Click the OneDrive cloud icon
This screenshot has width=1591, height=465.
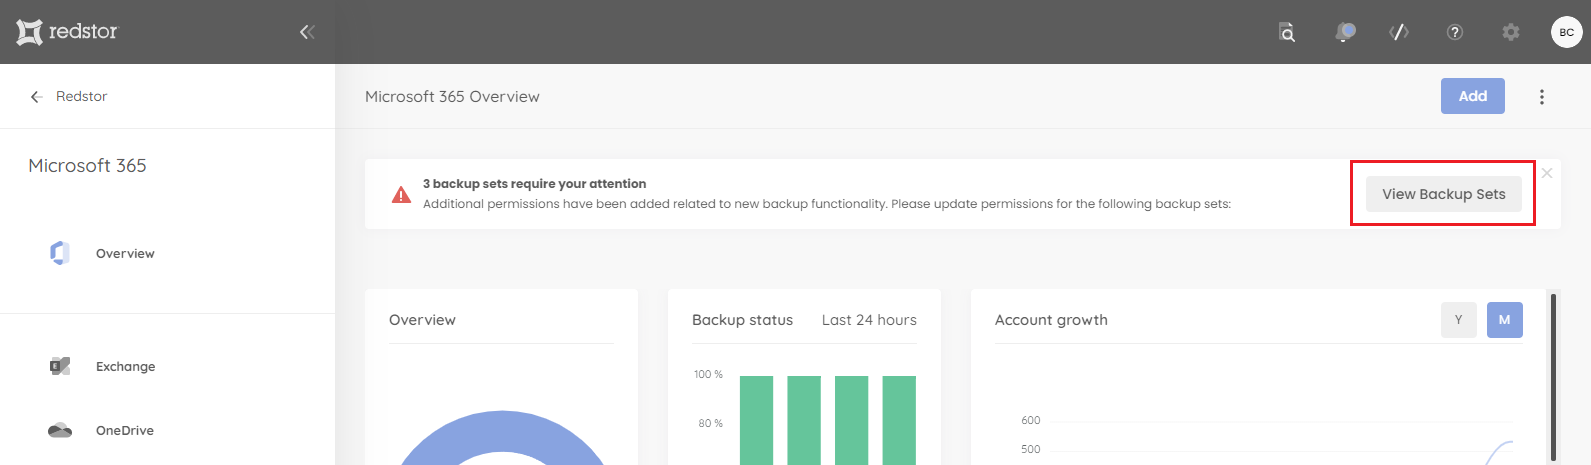click(60, 431)
